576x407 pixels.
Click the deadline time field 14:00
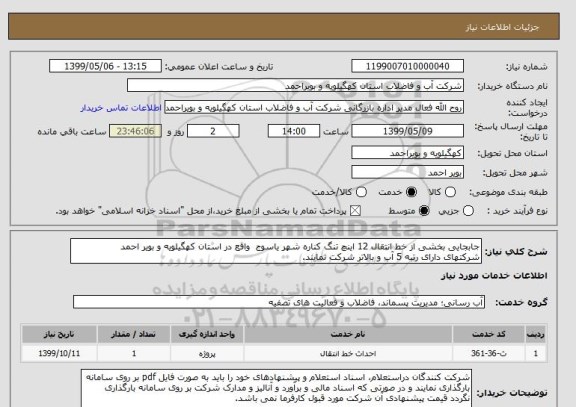point(294,131)
